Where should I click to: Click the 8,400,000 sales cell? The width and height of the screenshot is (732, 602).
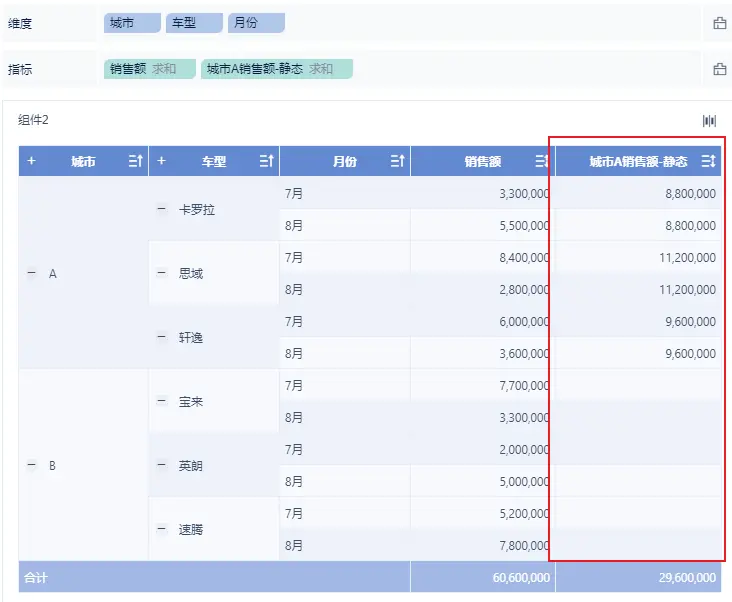tap(483, 257)
